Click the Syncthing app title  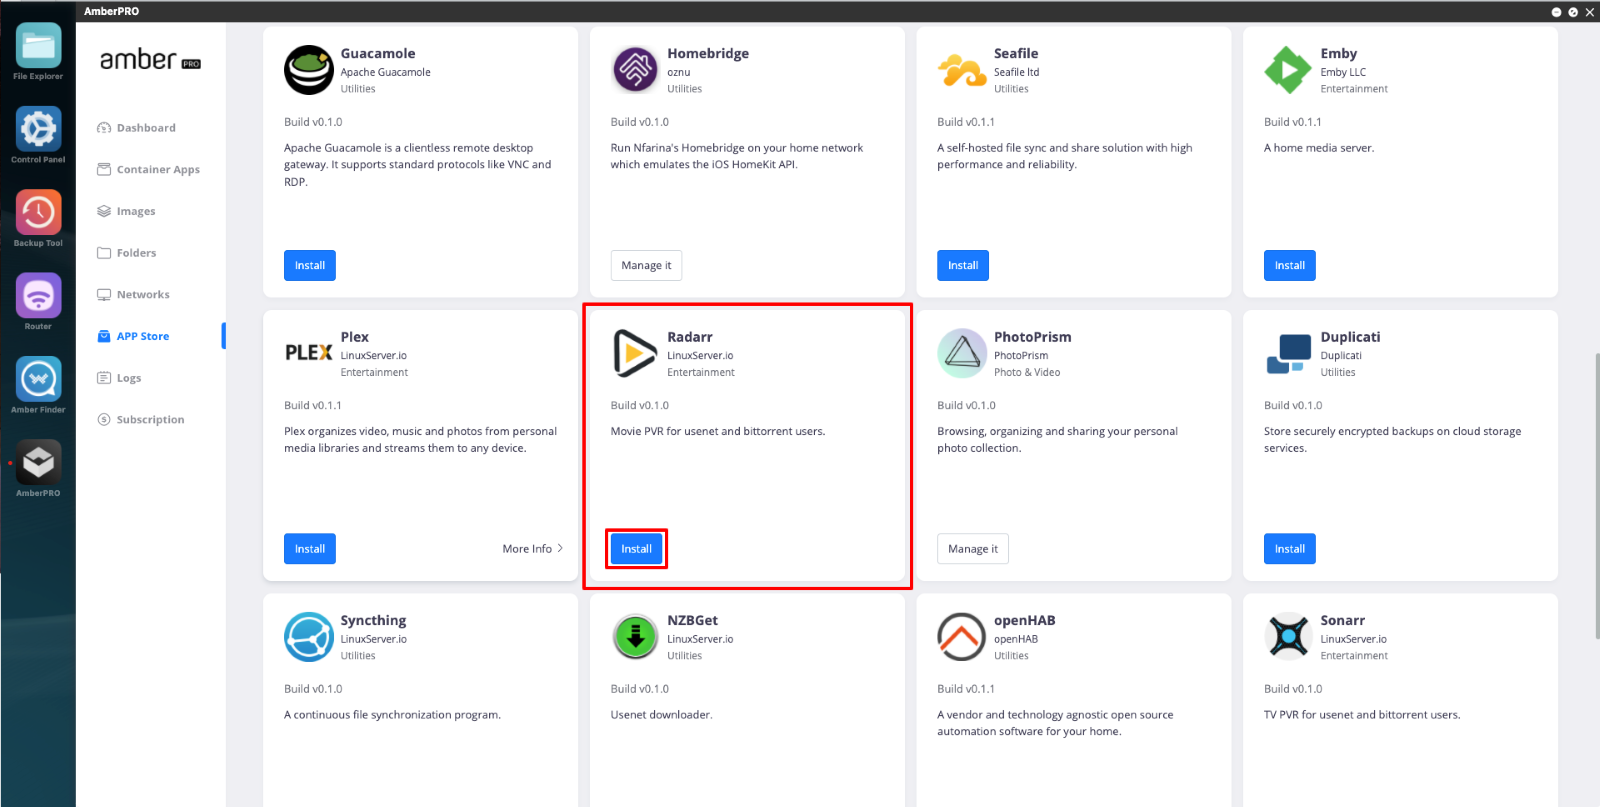click(x=373, y=621)
